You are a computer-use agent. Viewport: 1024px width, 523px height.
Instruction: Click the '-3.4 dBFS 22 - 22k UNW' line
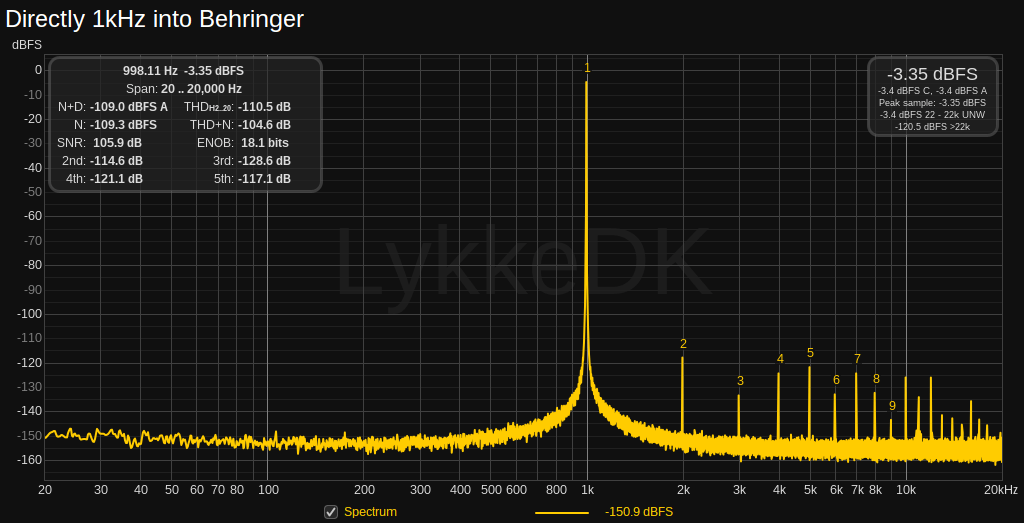932,114
